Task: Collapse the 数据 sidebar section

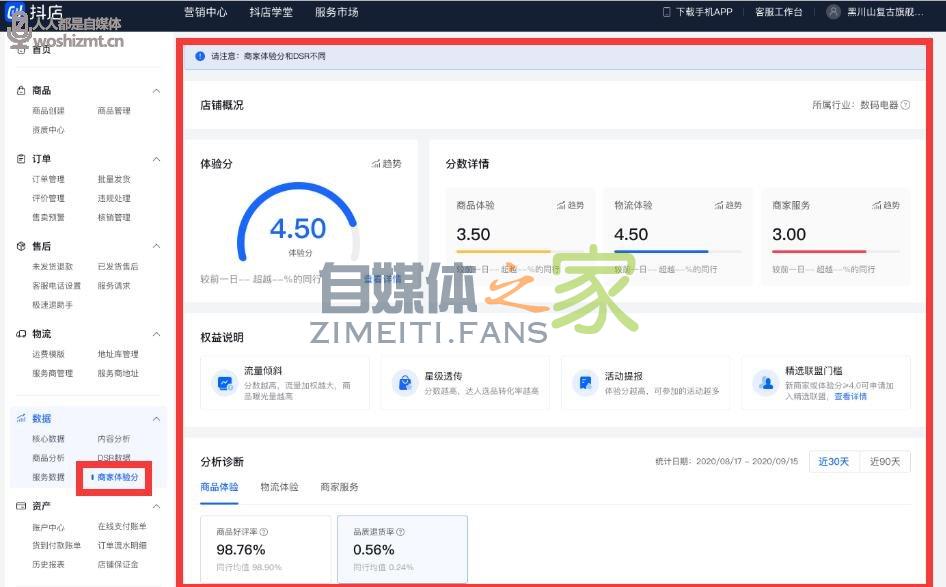Action: (x=156, y=419)
